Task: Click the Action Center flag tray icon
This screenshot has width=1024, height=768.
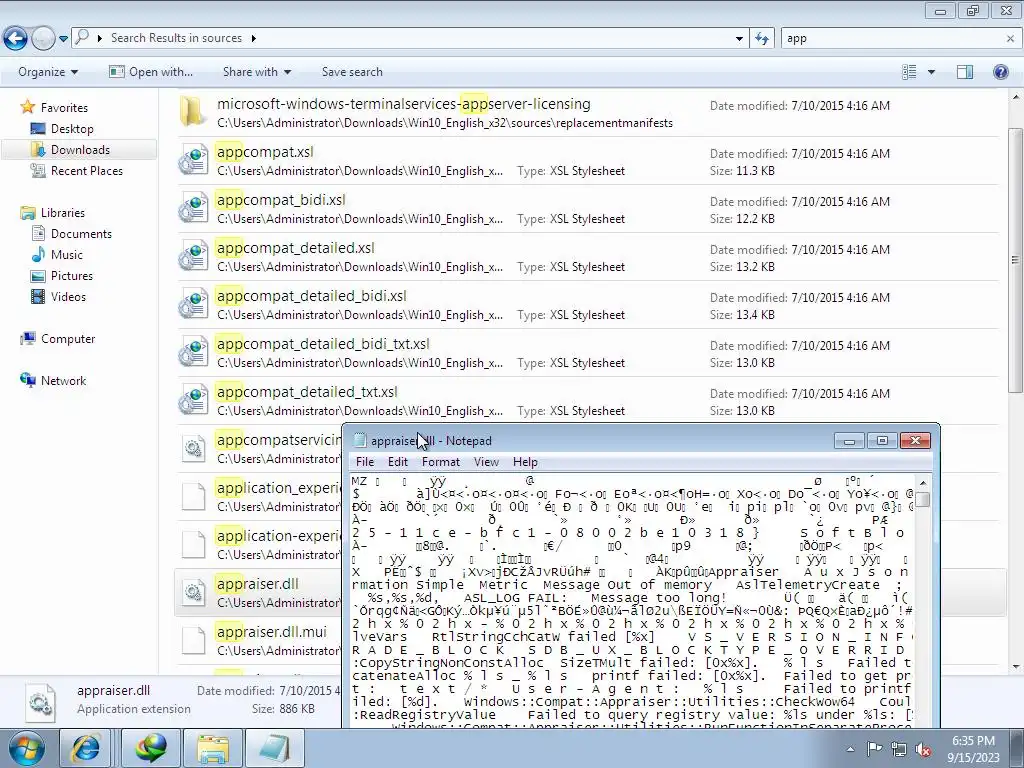Action: tap(874, 749)
